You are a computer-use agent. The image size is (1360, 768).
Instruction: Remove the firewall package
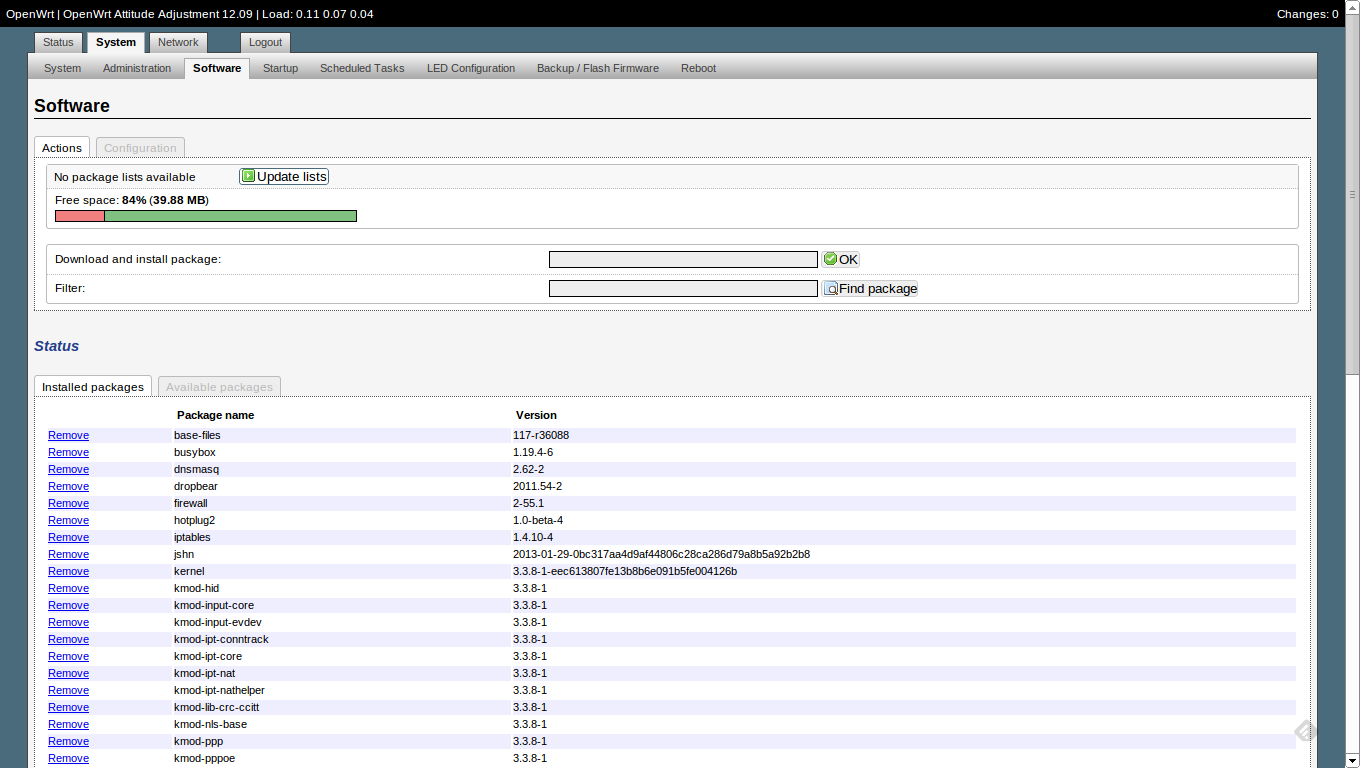tap(68, 503)
